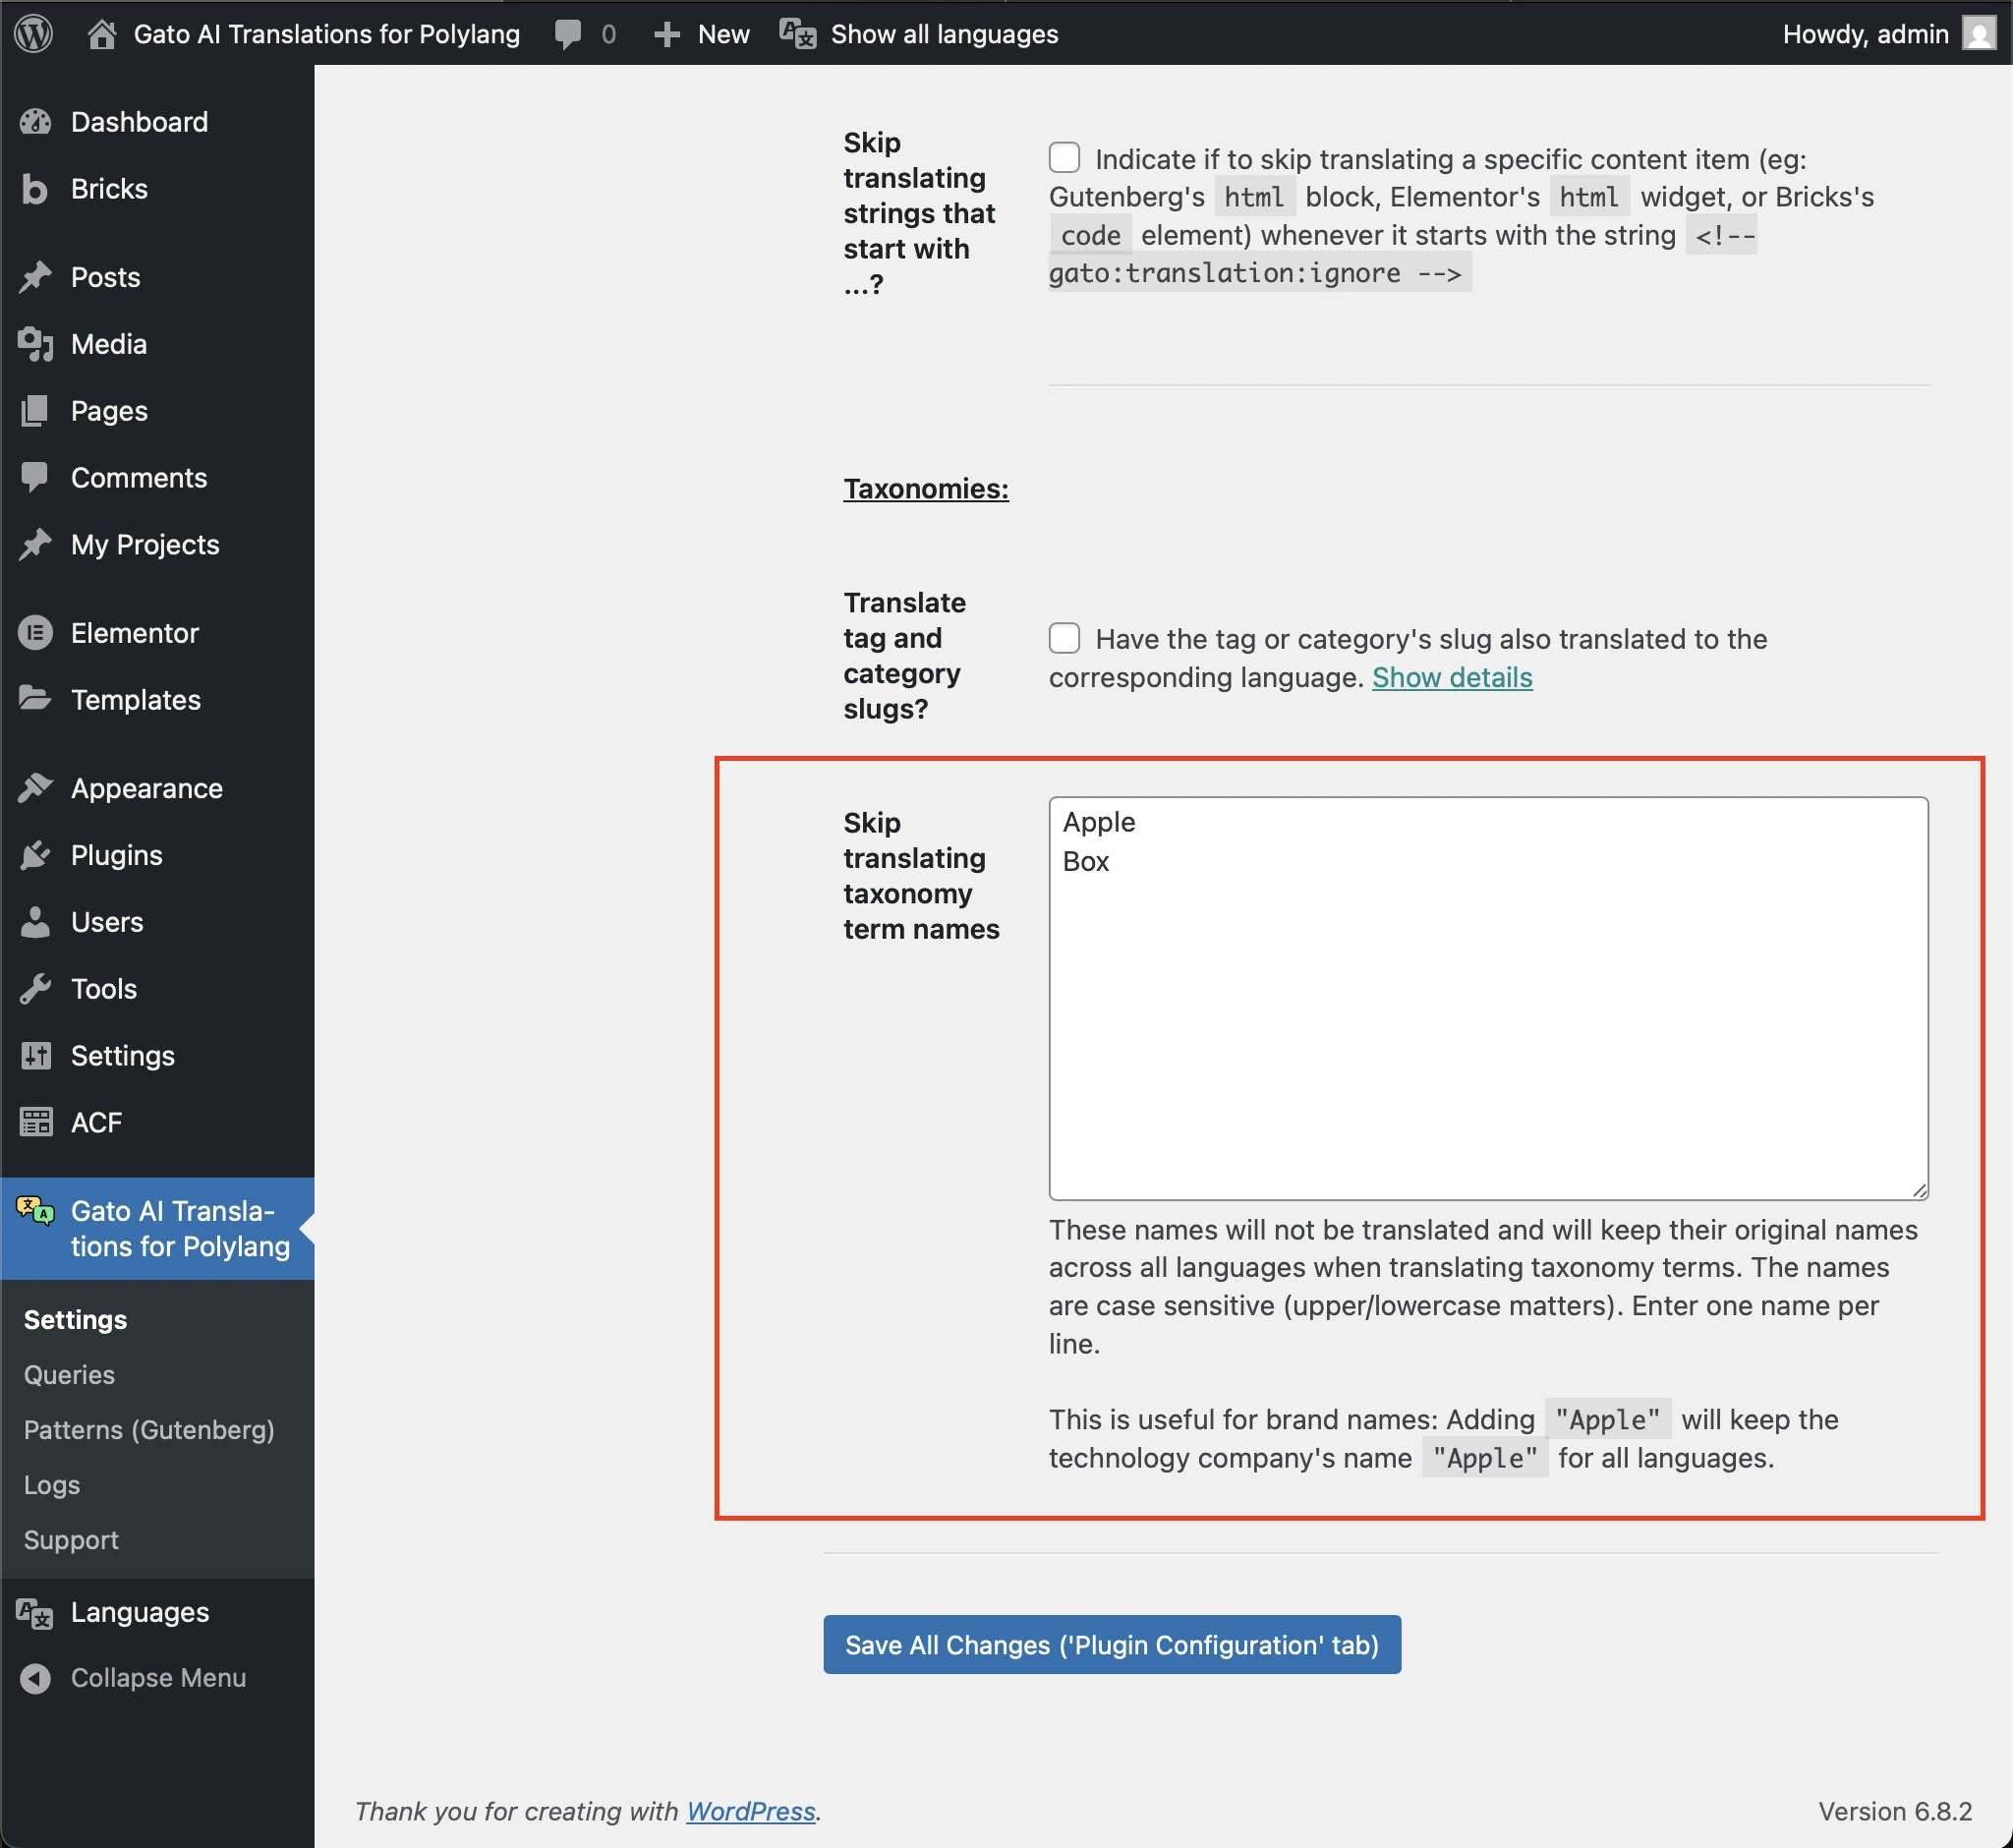
Task: Switch to the Queries submenu page
Action: click(69, 1374)
